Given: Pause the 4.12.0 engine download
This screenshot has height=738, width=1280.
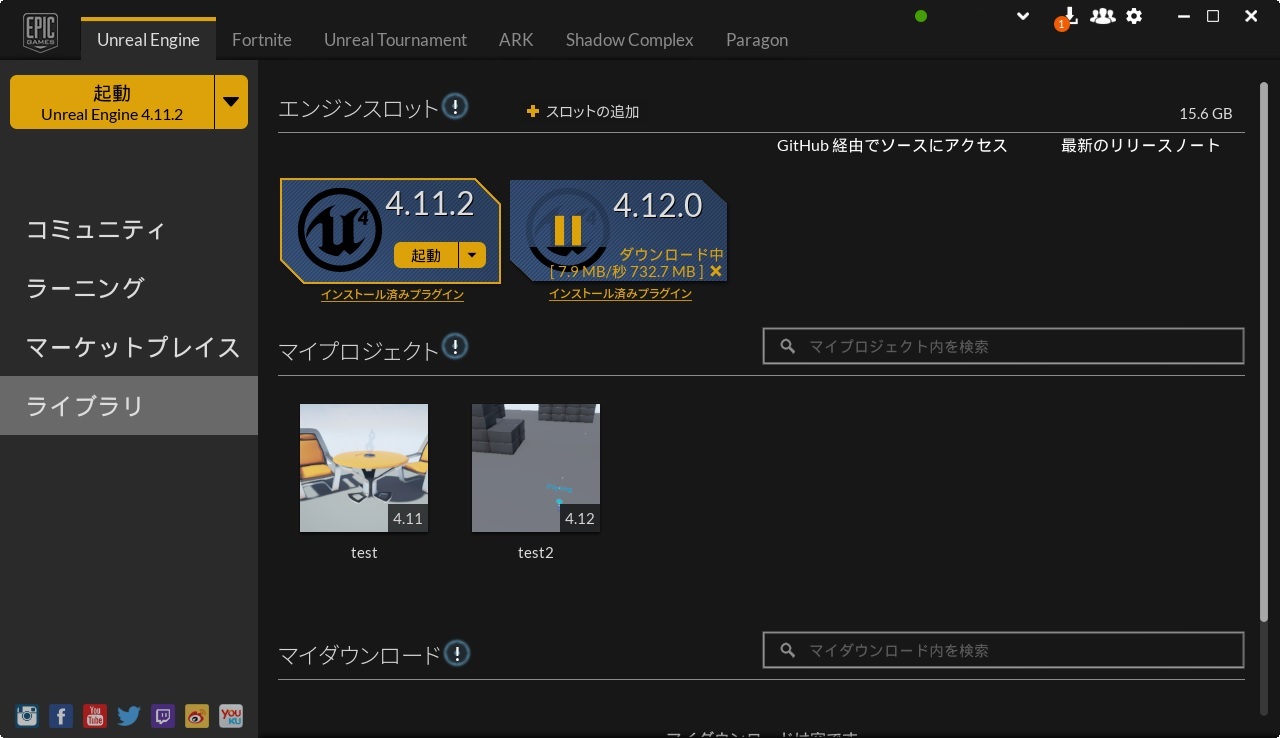Looking at the screenshot, I should point(567,229).
